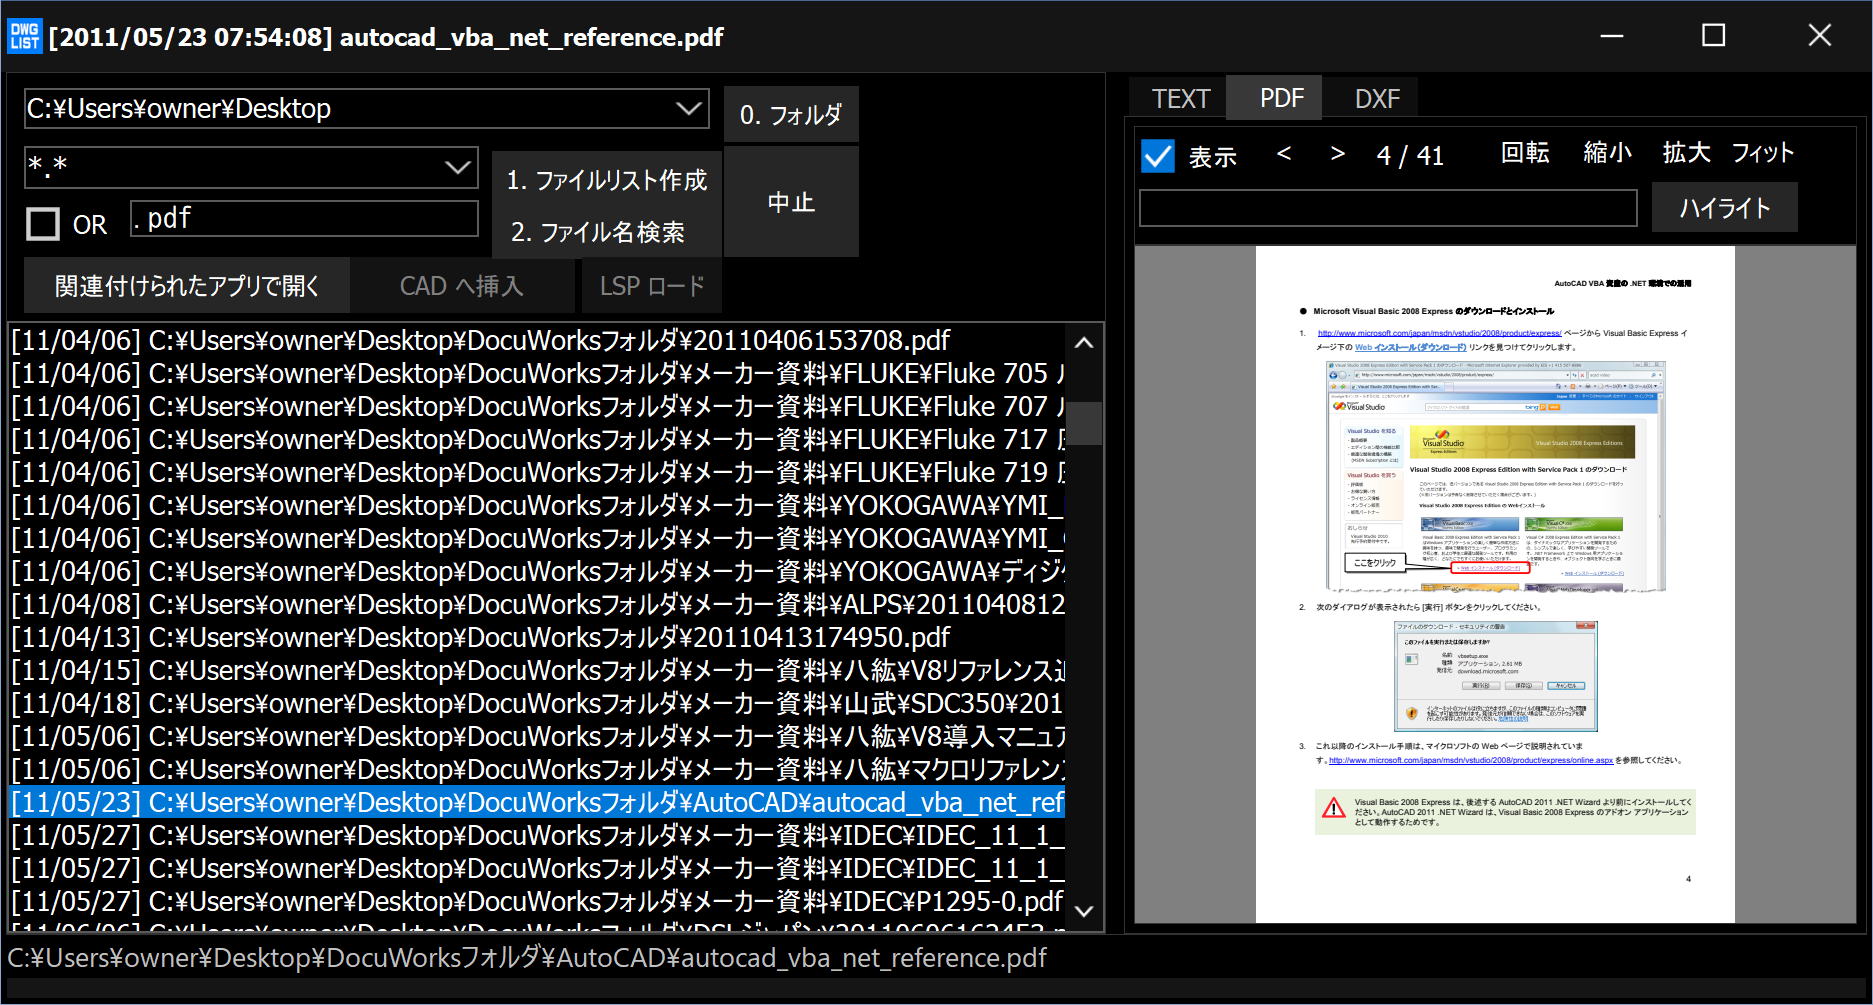Click 関連付けられたアプリで開く button

[187, 286]
